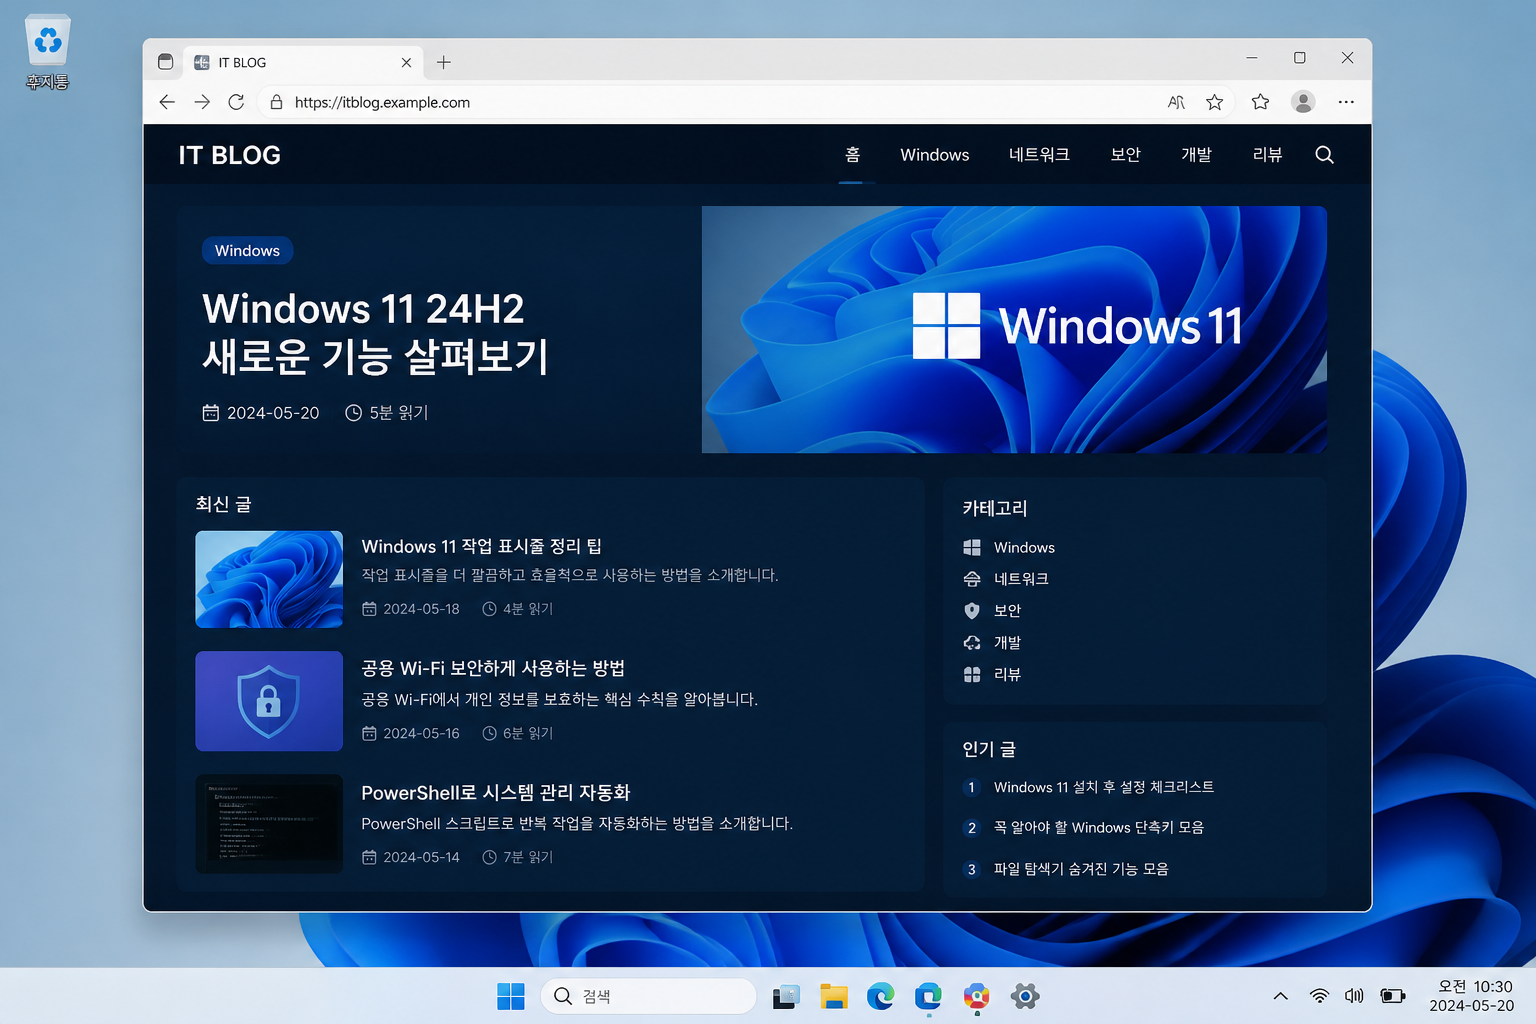The height and width of the screenshot is (1024, 1536).
Task: Open a new tab with plus button
Action: click(x=444, y=62)
